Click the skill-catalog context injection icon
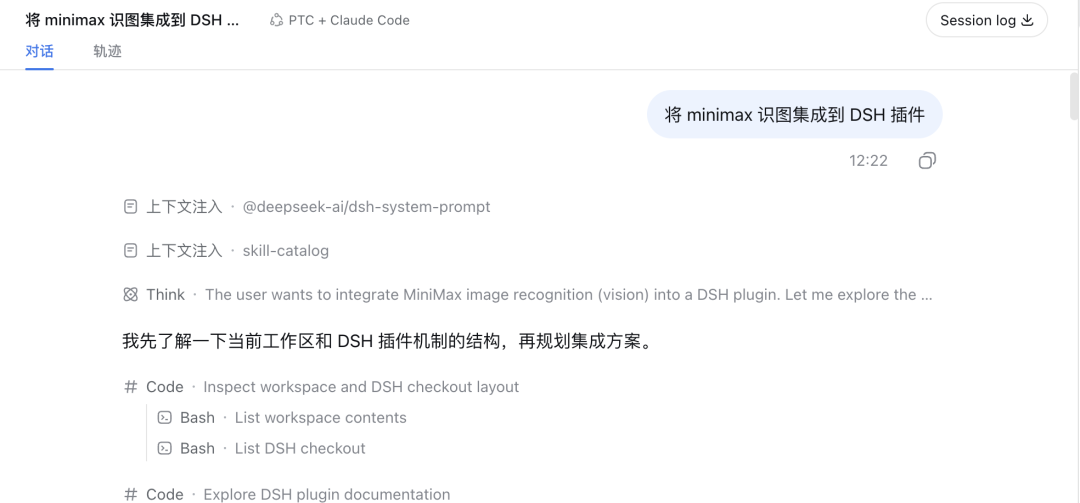Viewport: 1080px width, 503px height. pos(130,251)
